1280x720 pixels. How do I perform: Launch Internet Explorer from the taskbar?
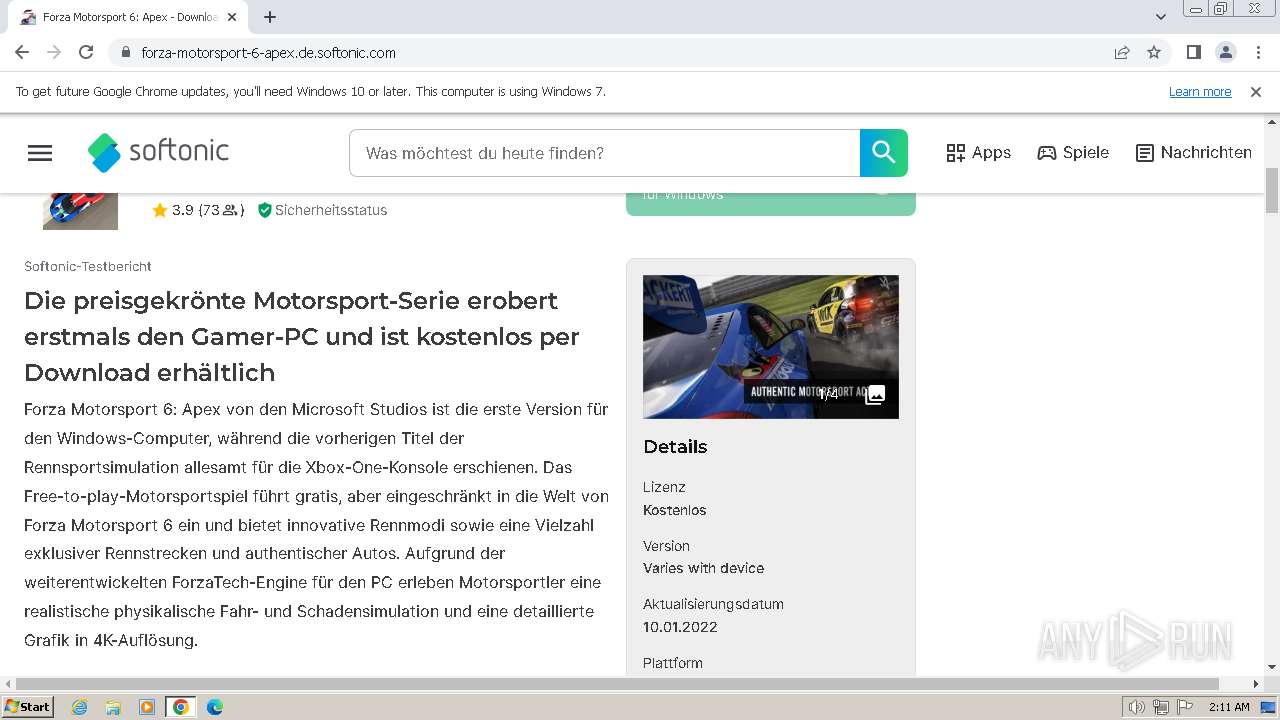(x=80, y=707)
